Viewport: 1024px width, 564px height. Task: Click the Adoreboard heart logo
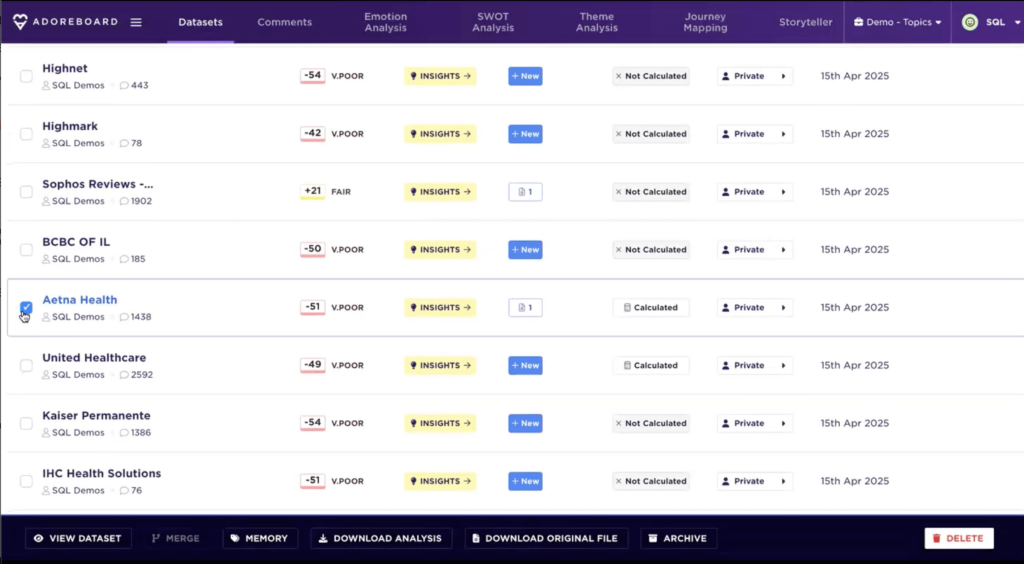pyautogui.click(x=20, y=22)
